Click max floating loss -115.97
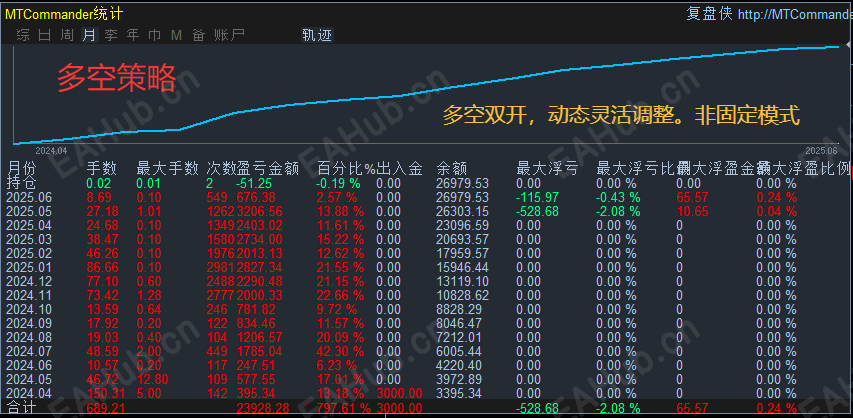Viewport: 853px width, 418px height. click(x=537, y=197)
